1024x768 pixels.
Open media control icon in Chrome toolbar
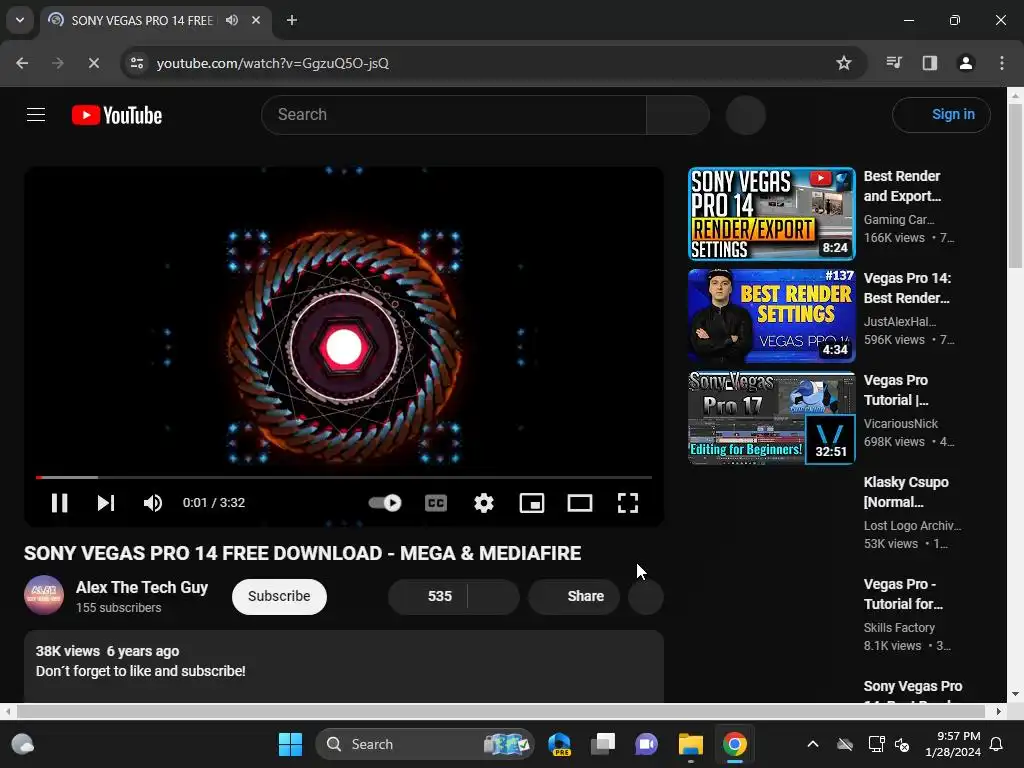[x=893, y=63]
